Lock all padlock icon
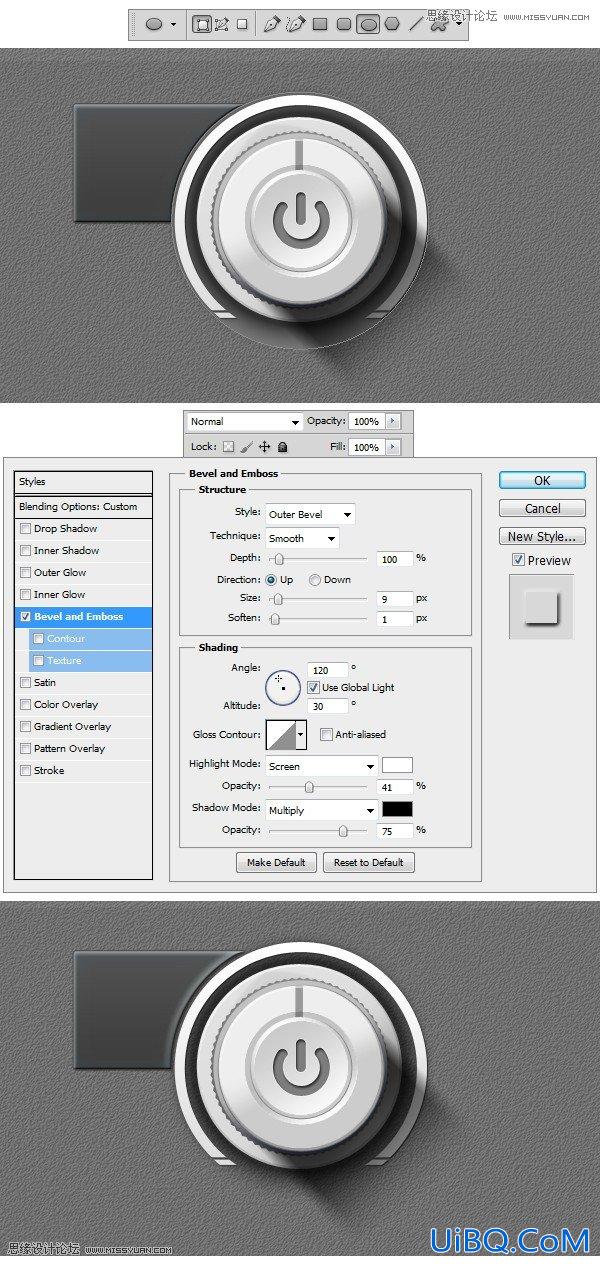600x1265 pixels. pos(283,447)
